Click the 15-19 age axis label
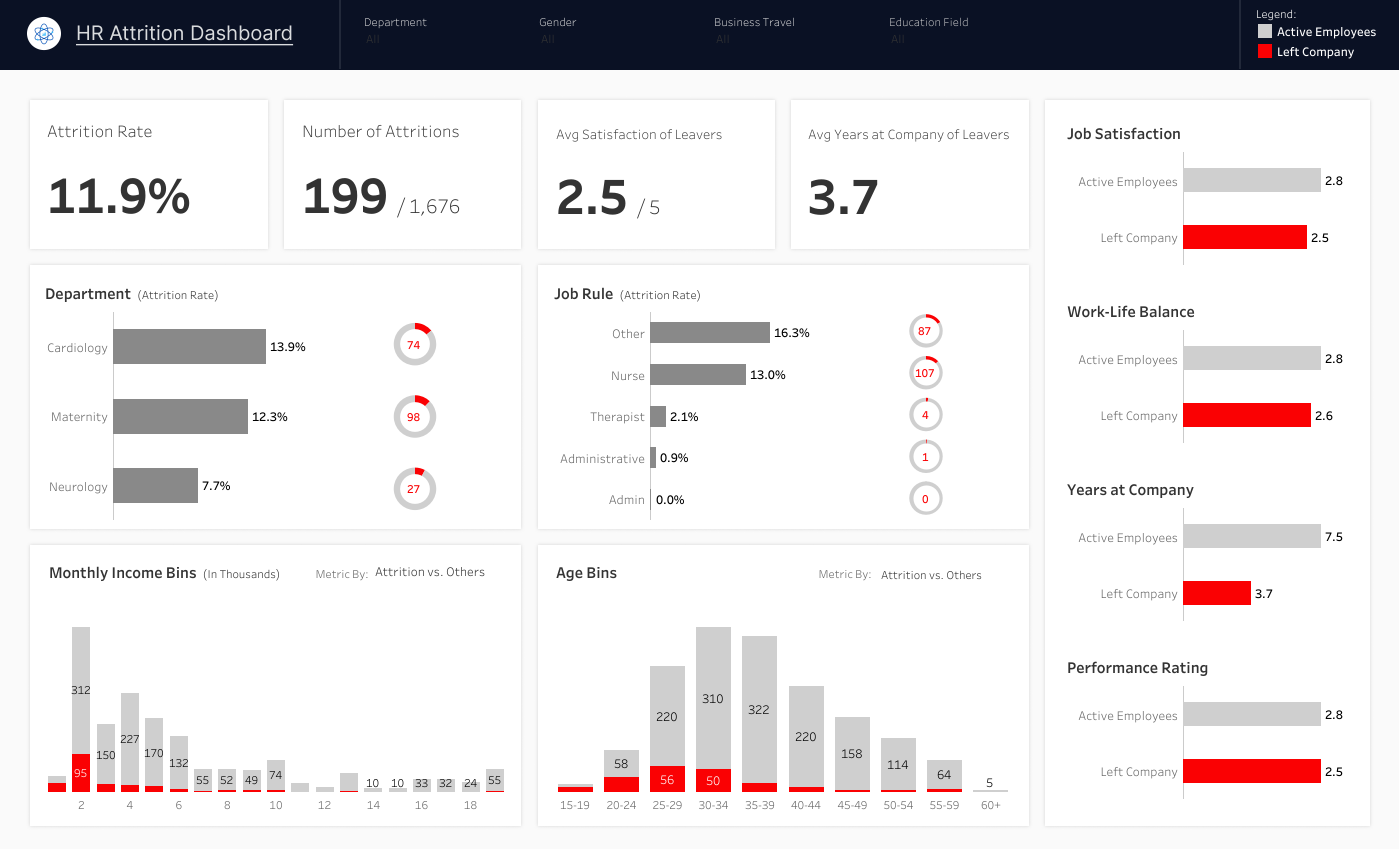Image resolution: width=1399 pixels, height=849 pixels. [x=575, y=805]
